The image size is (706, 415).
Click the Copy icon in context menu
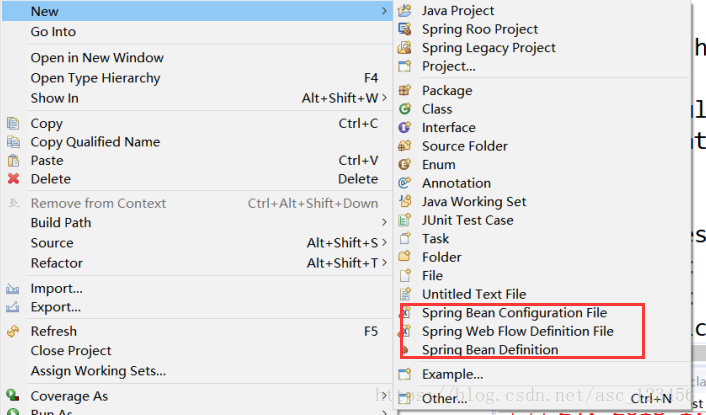(13, 123)
